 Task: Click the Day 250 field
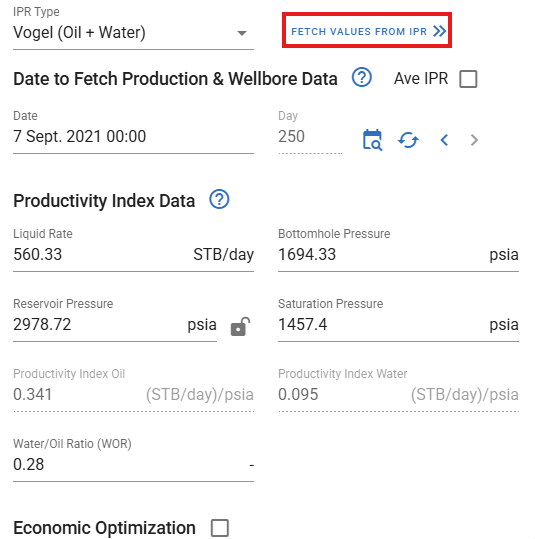coord(310,136)
